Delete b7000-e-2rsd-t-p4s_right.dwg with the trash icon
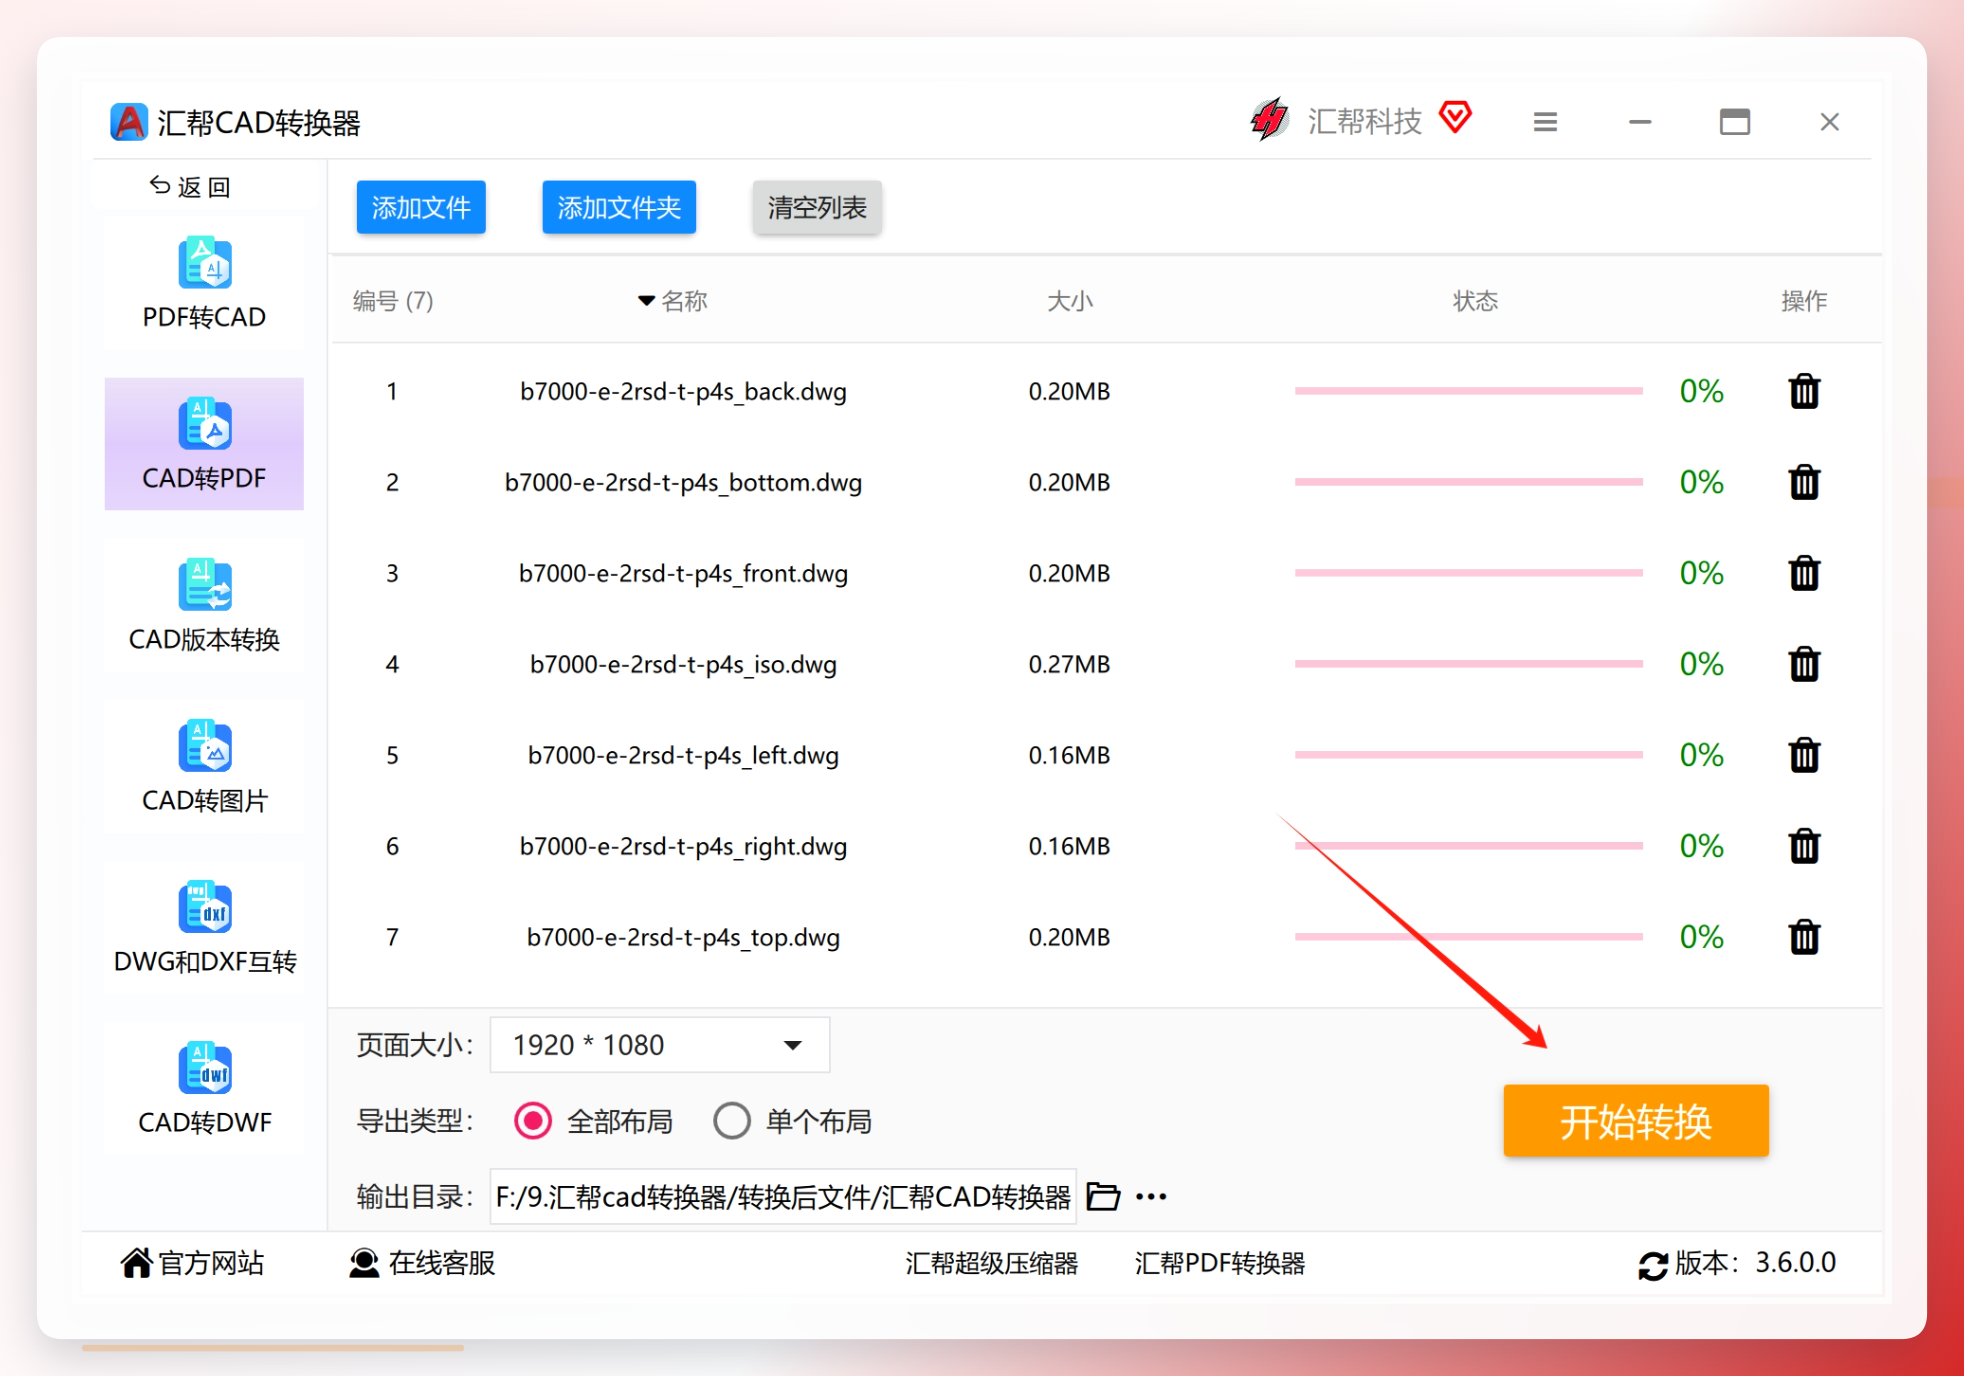 click(x=1804, y=846)
